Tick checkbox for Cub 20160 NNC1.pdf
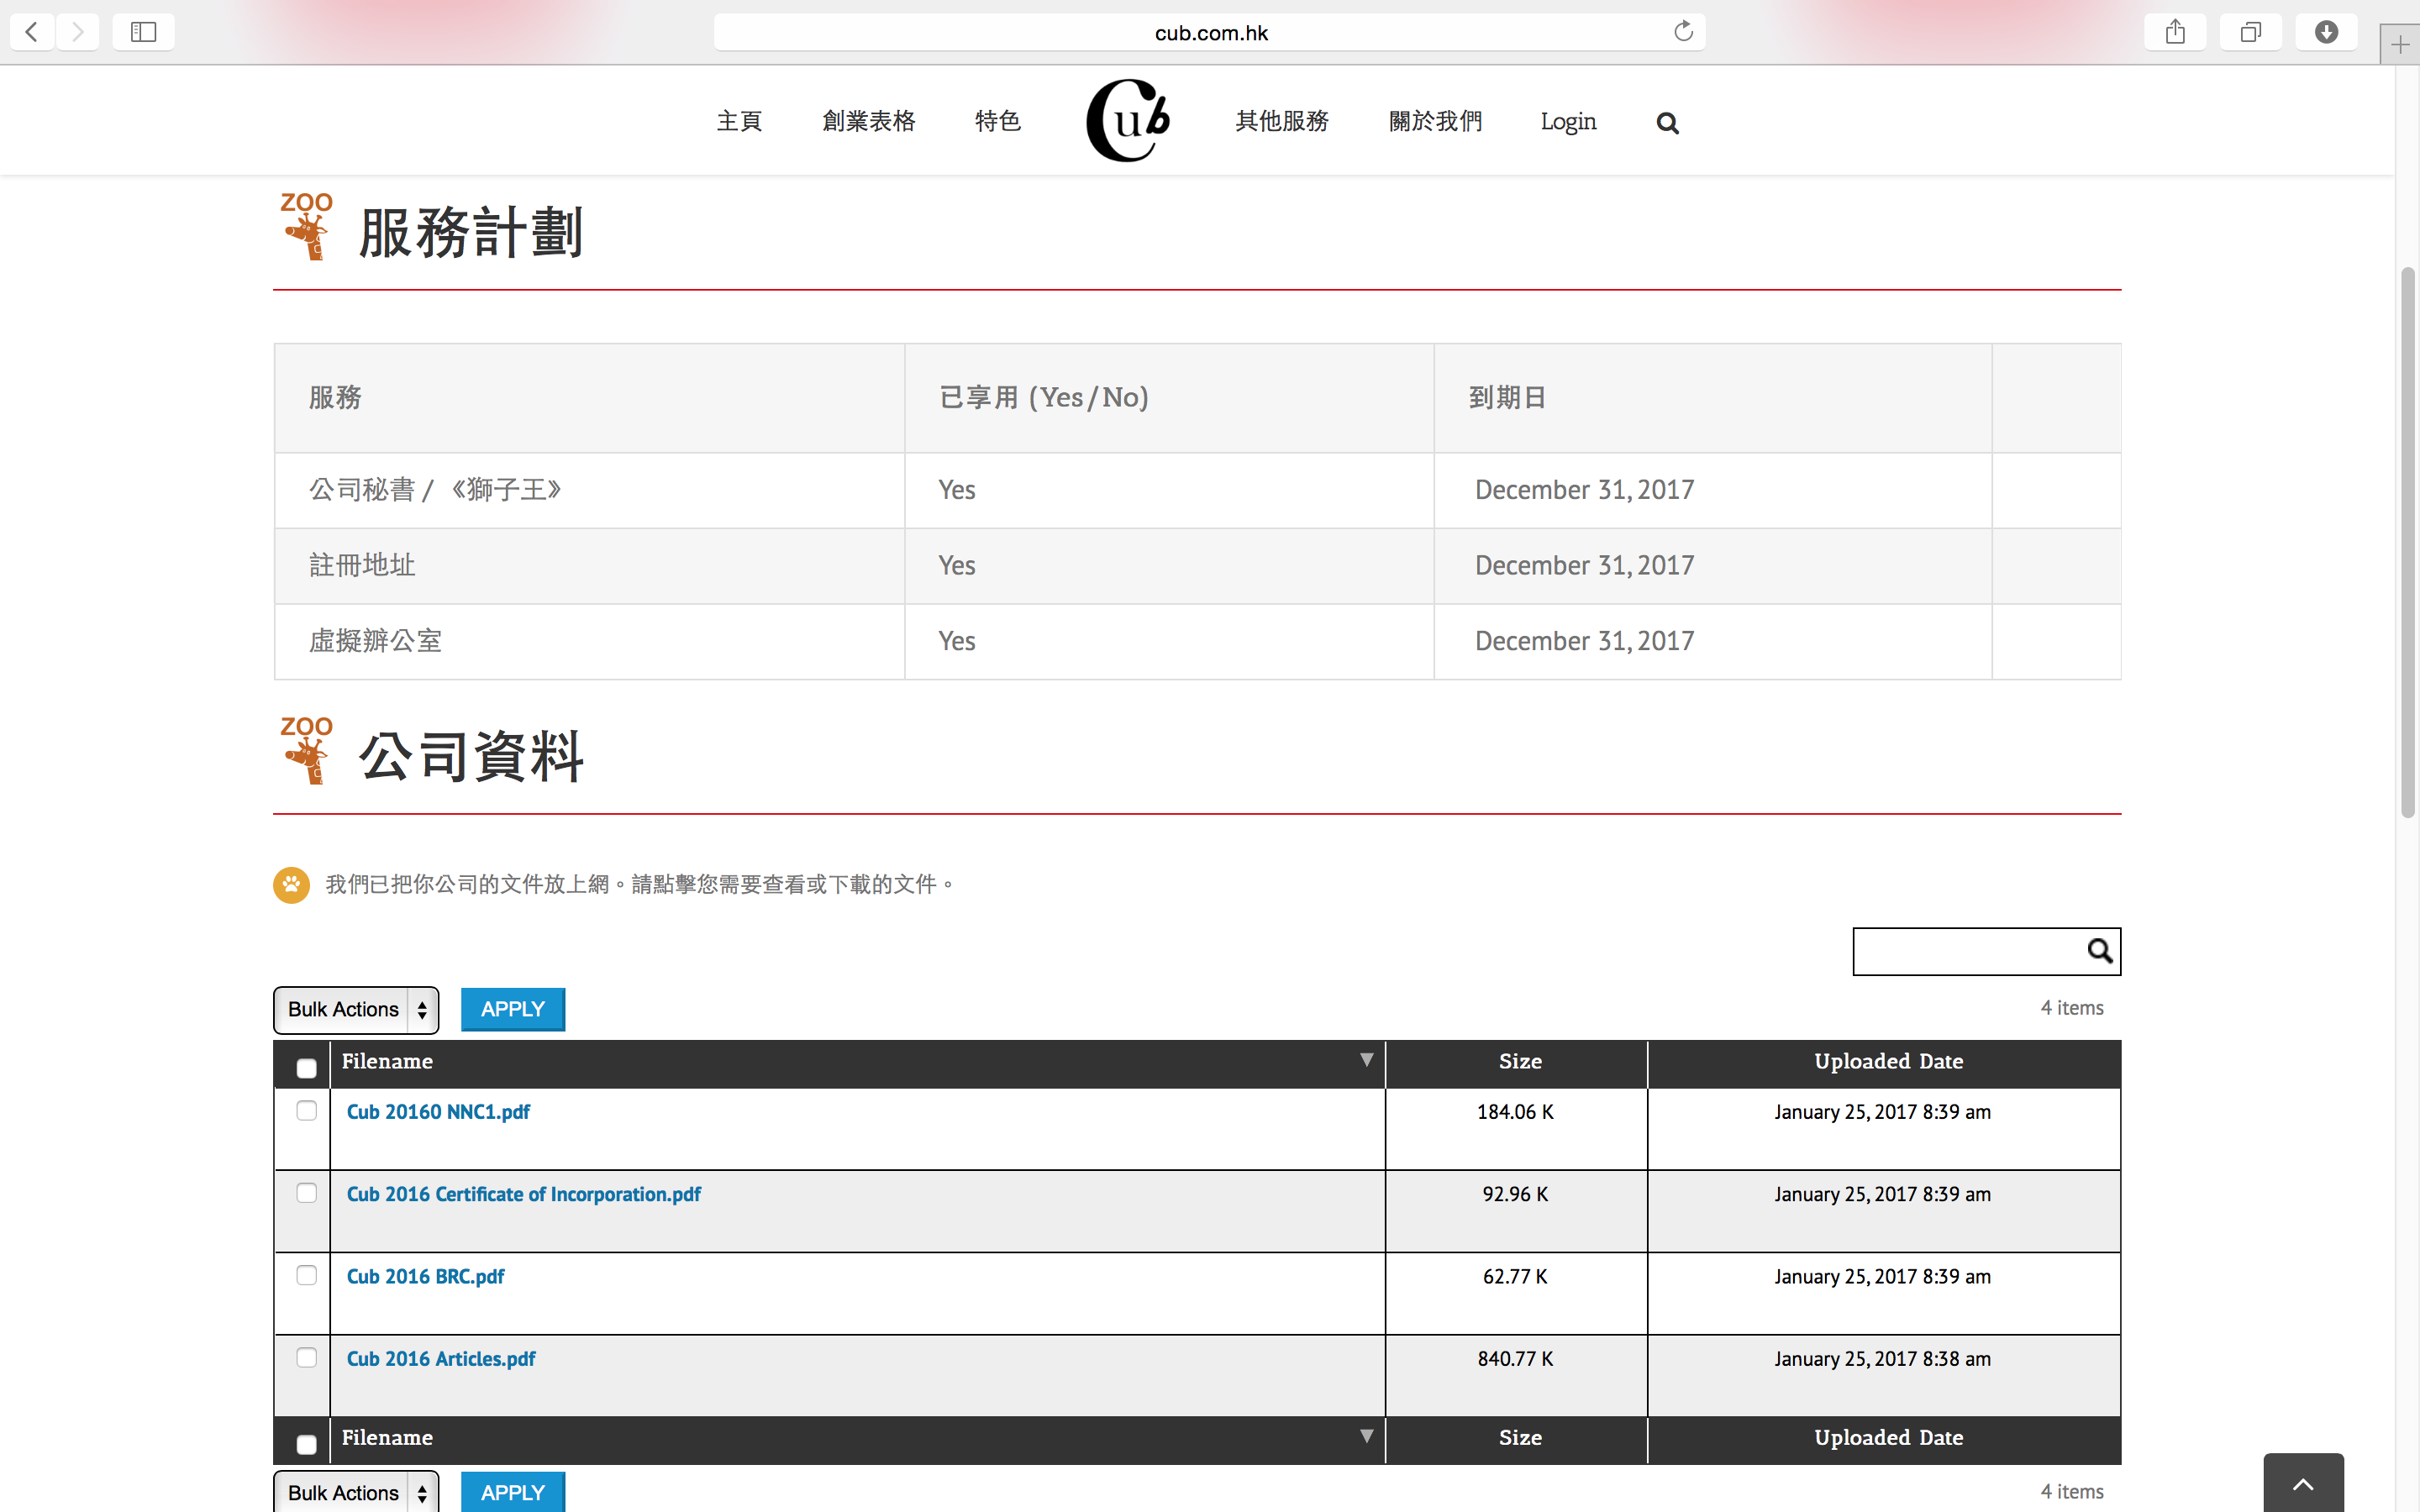This screenshot has height=1512, width=2420. (306, 1110)
